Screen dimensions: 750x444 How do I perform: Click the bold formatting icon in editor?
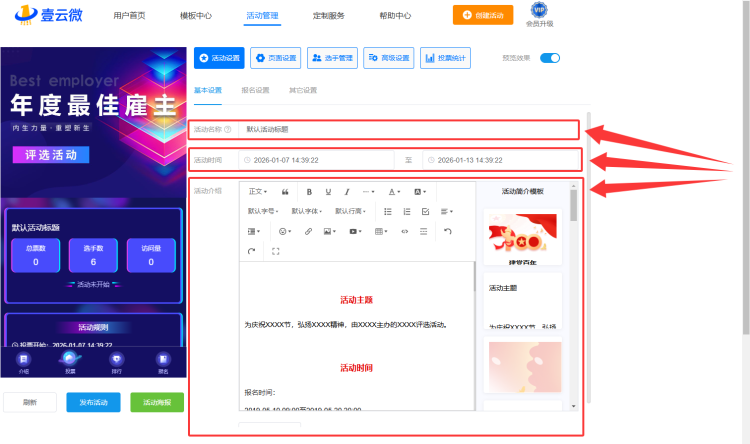[310, 191]
